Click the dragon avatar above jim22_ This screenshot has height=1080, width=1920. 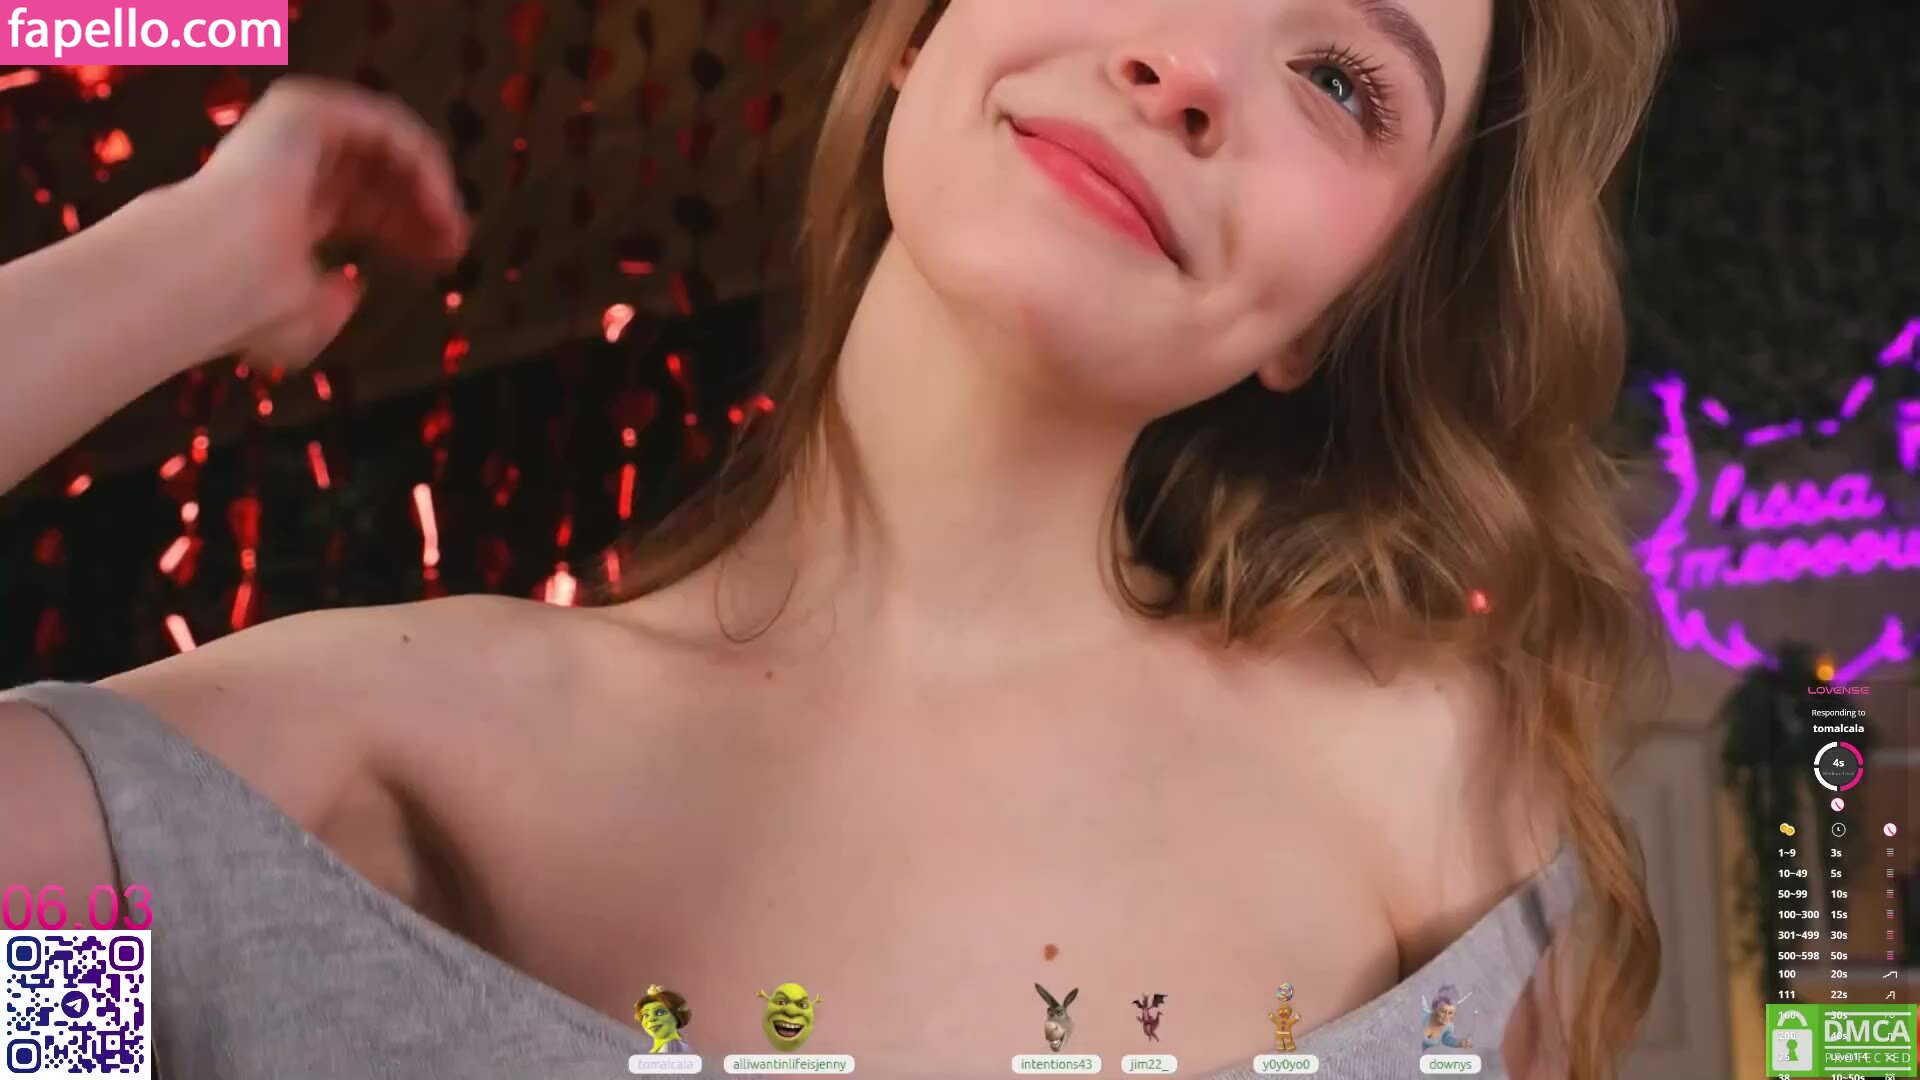[x=1149, y=1017]
